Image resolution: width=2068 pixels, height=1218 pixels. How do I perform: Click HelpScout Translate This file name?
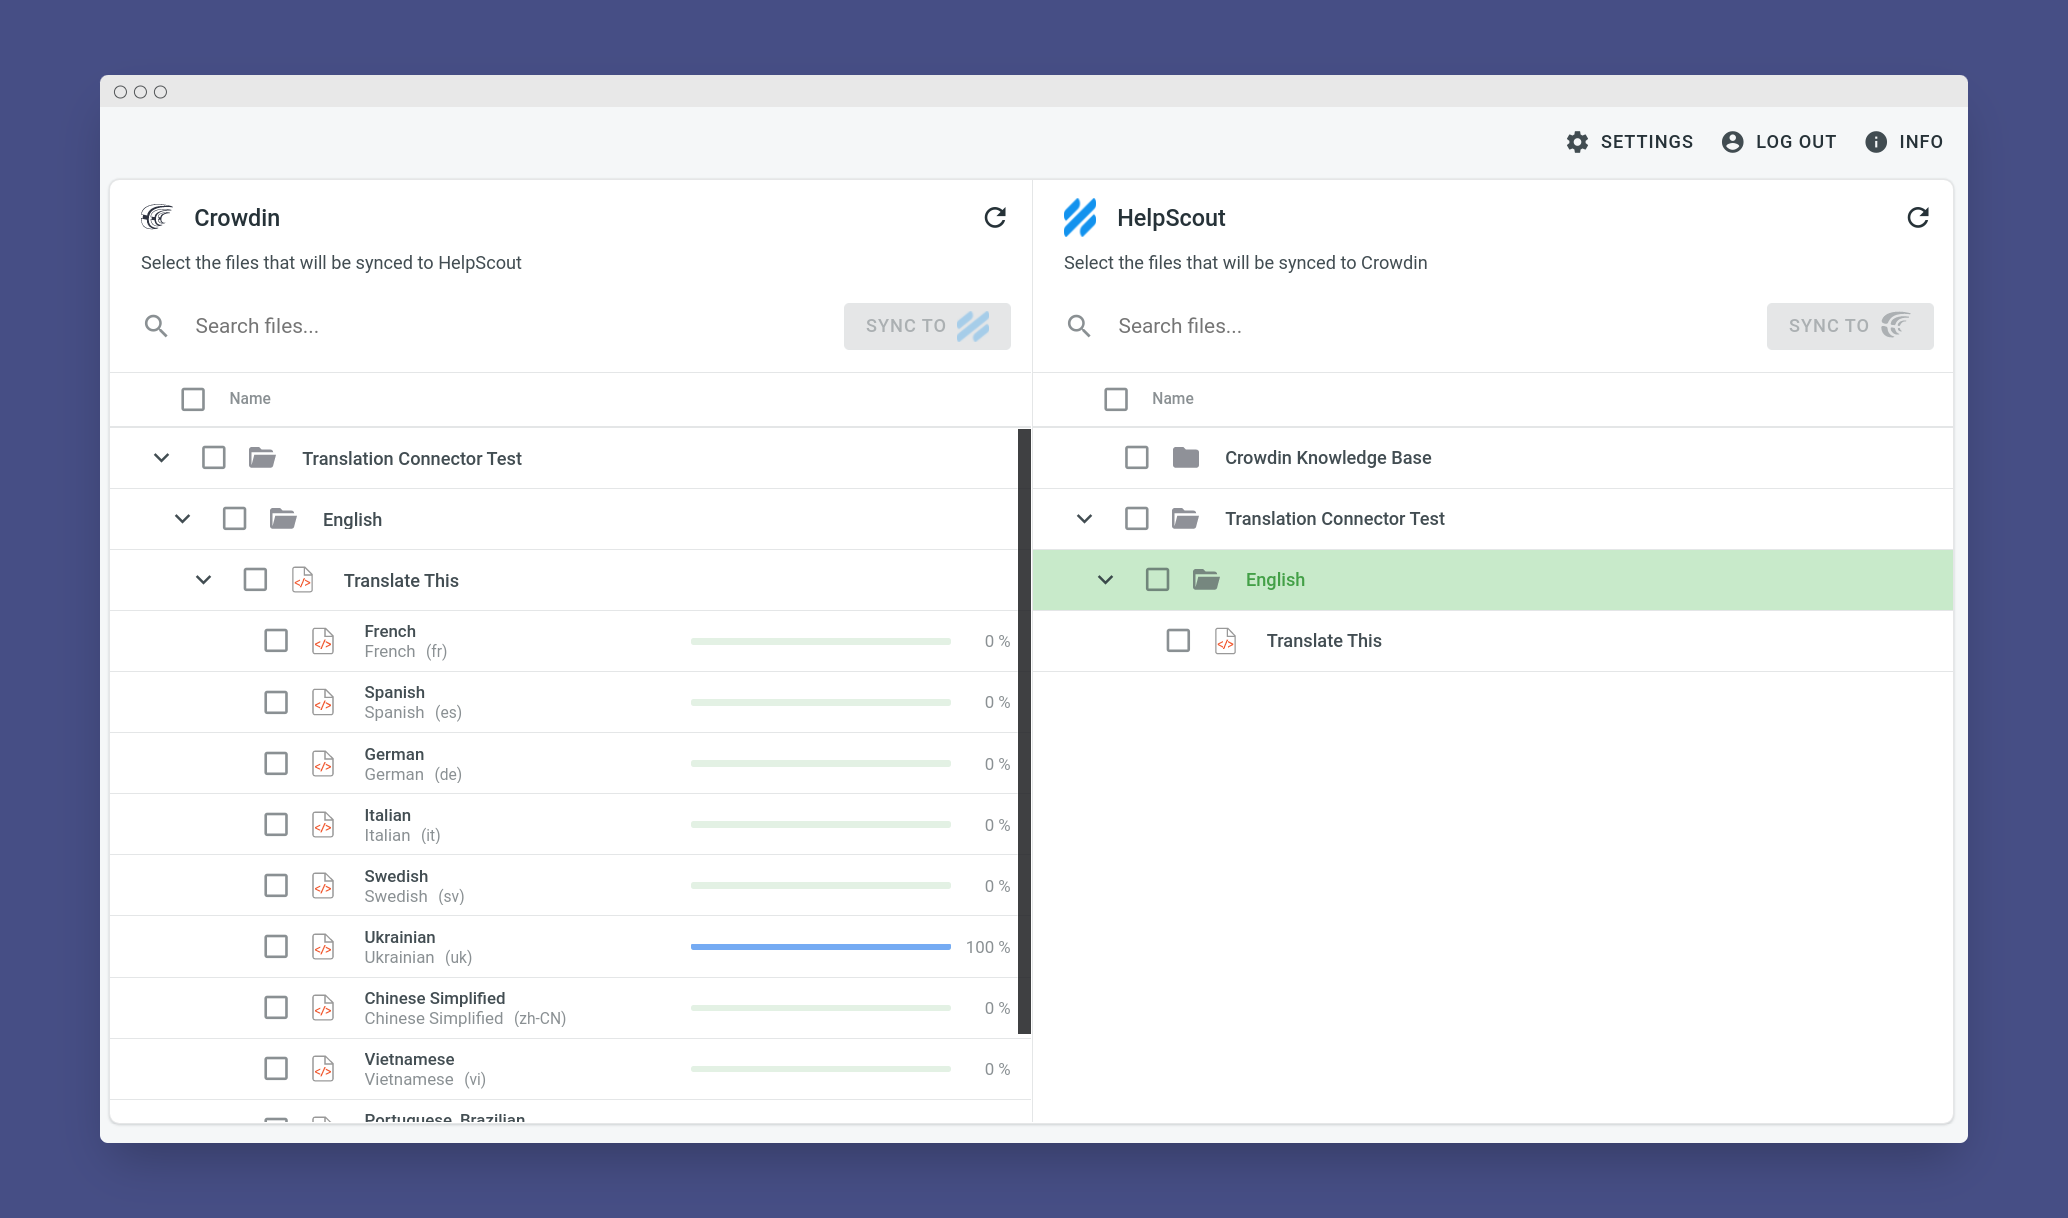[1324, 641]
